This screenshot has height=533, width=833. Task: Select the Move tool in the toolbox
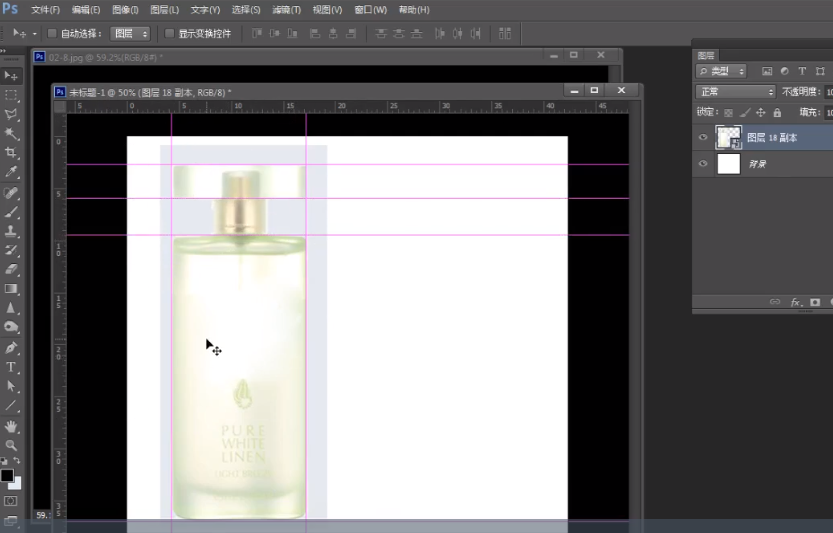[11, 76]
